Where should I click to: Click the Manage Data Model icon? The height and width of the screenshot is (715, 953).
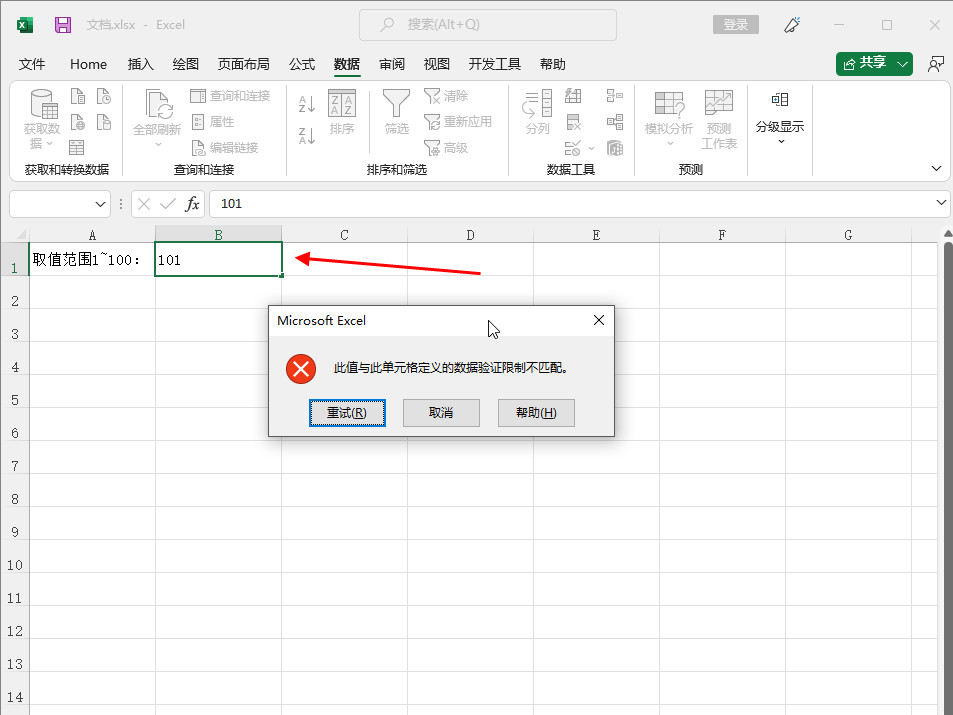pos(614,148)
